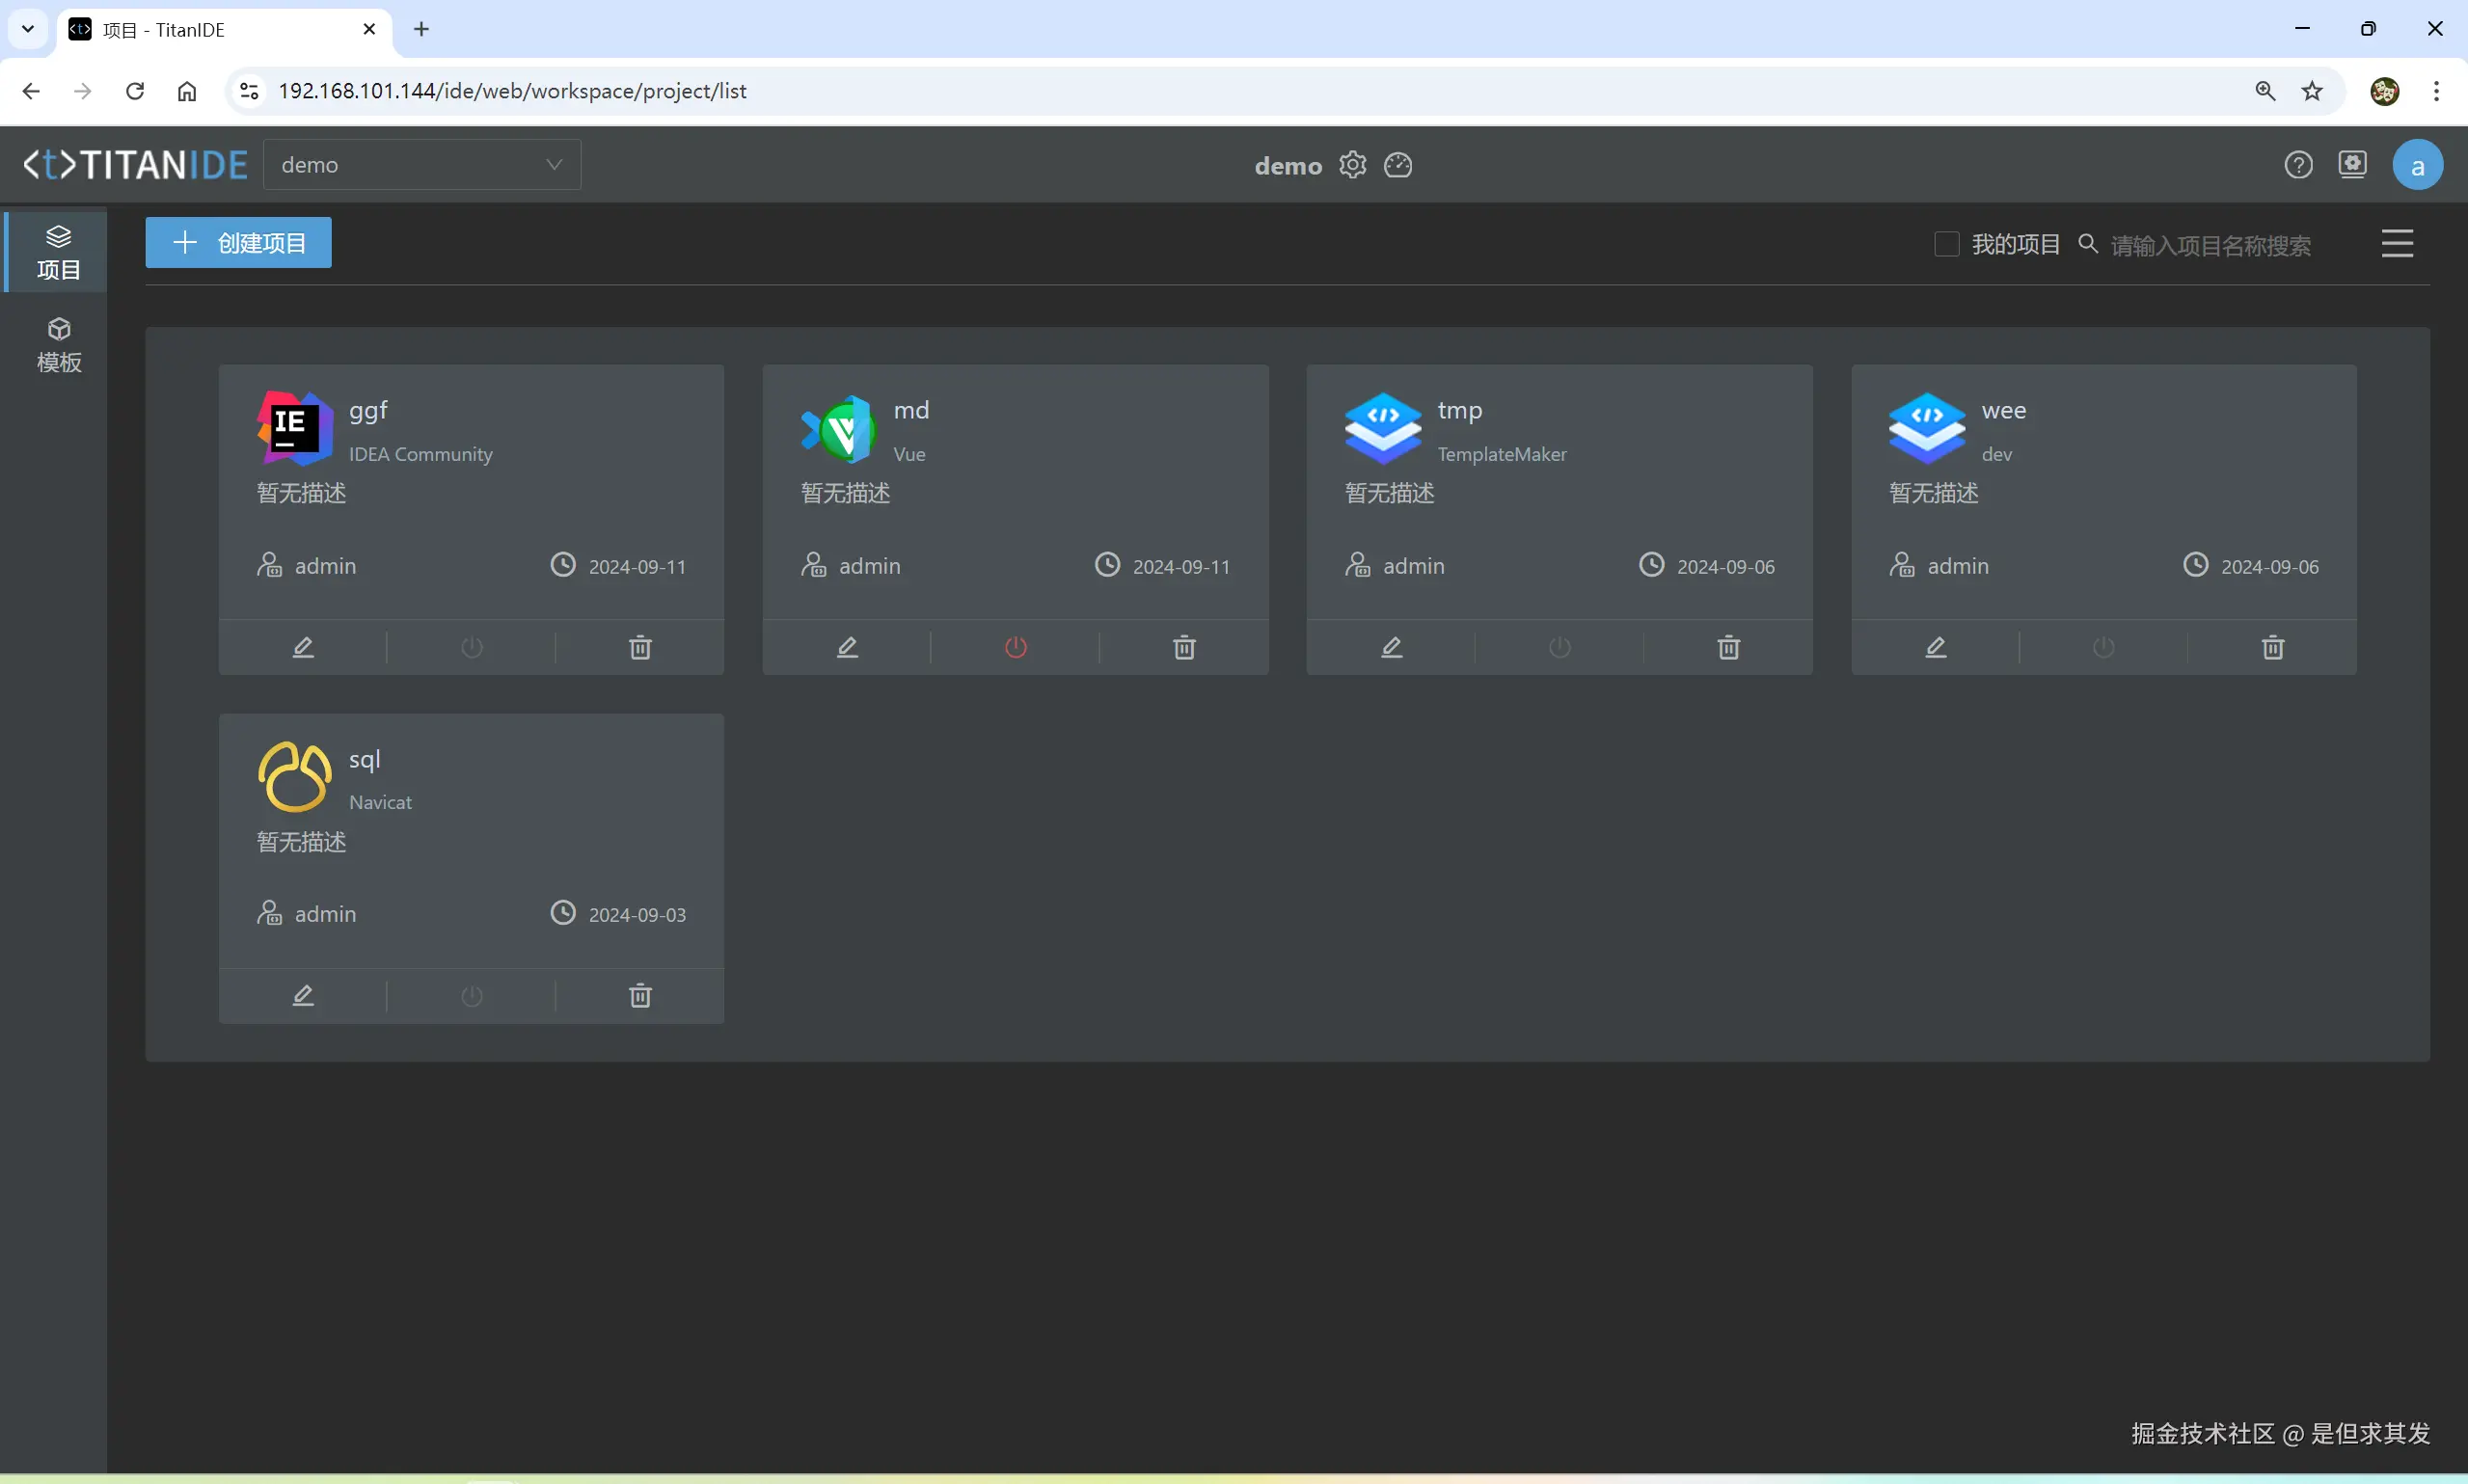The height and width of the screenshot is (1484, 2468).
Task: Select 项目 sidebar tab
Action: tap(58, 252)
